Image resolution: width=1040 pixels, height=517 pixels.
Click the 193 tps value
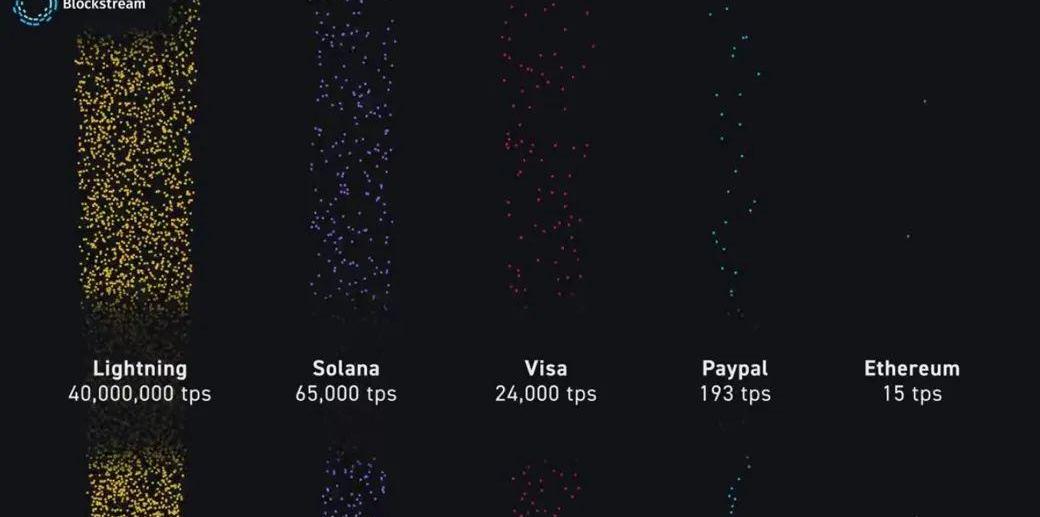click(735, 393)
